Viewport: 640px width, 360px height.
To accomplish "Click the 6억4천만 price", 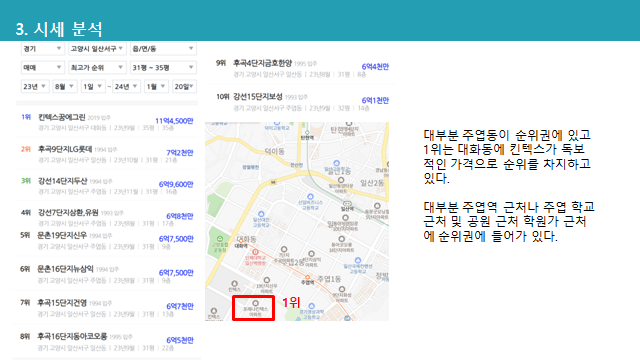I will click(375, 67).
